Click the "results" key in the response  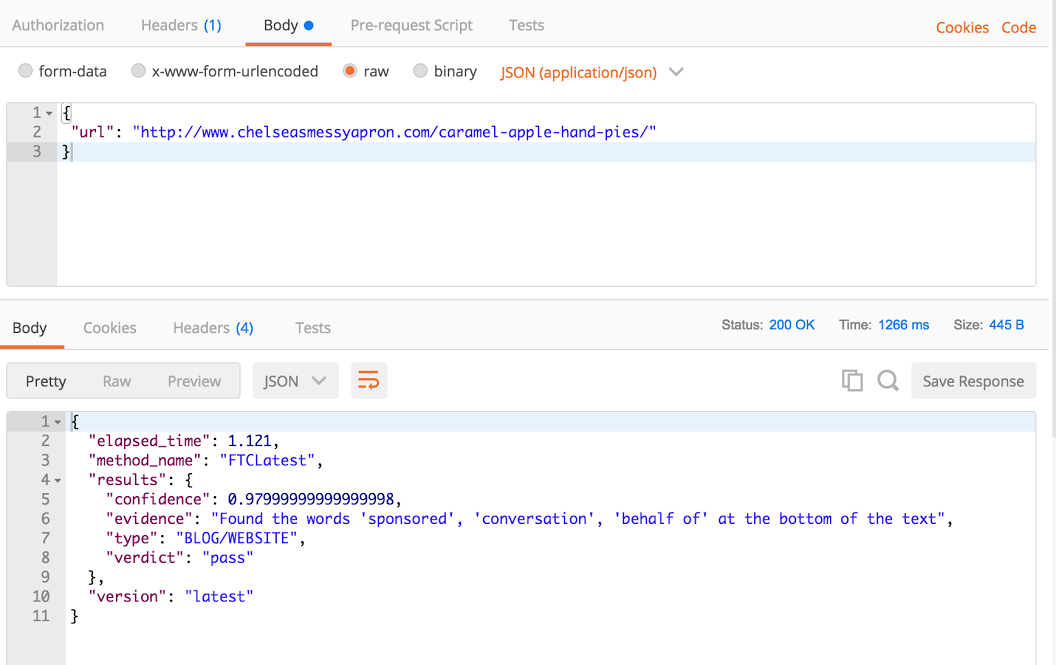coord(127,480)
